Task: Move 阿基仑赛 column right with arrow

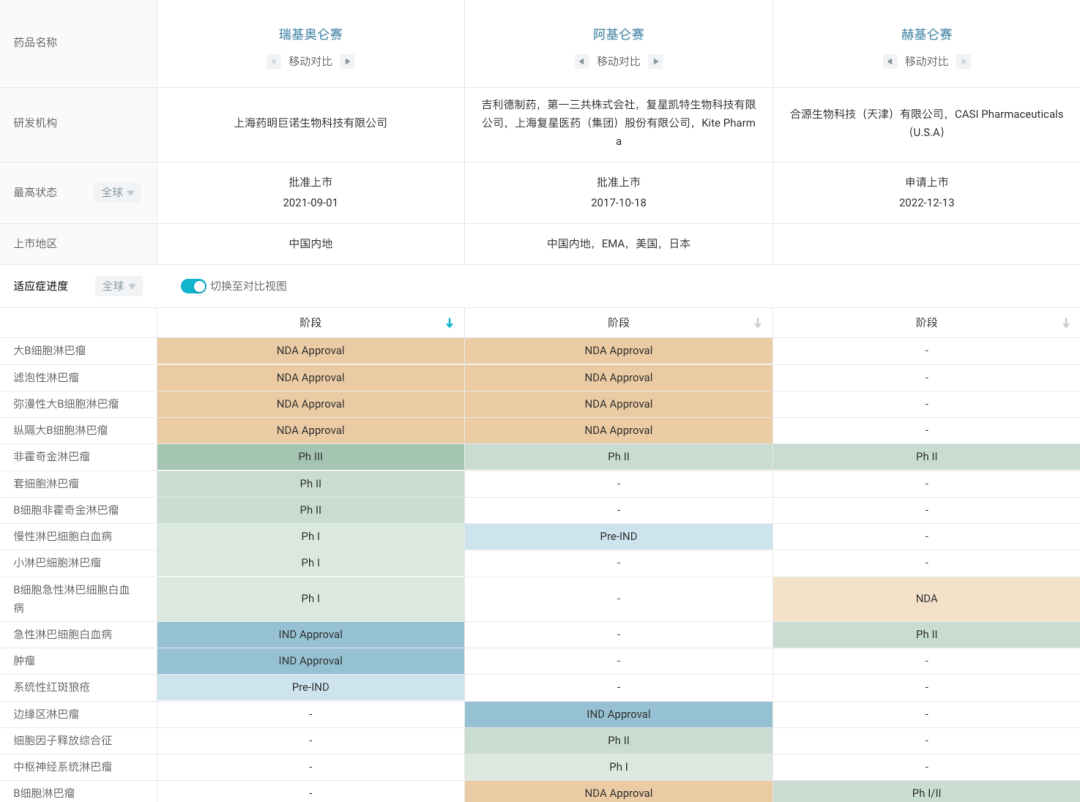Action: pyautogui.click(x=656, y=61)
